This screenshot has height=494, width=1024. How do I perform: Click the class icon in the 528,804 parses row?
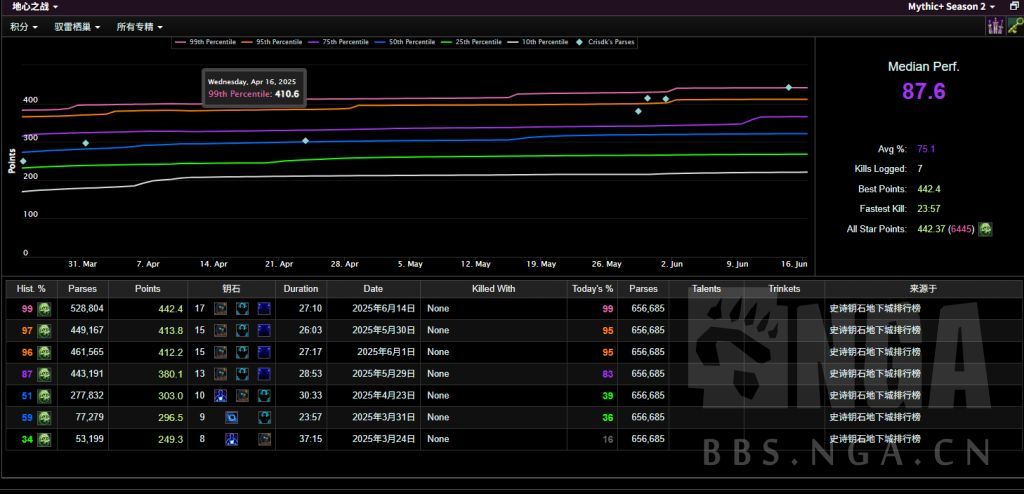44,309
